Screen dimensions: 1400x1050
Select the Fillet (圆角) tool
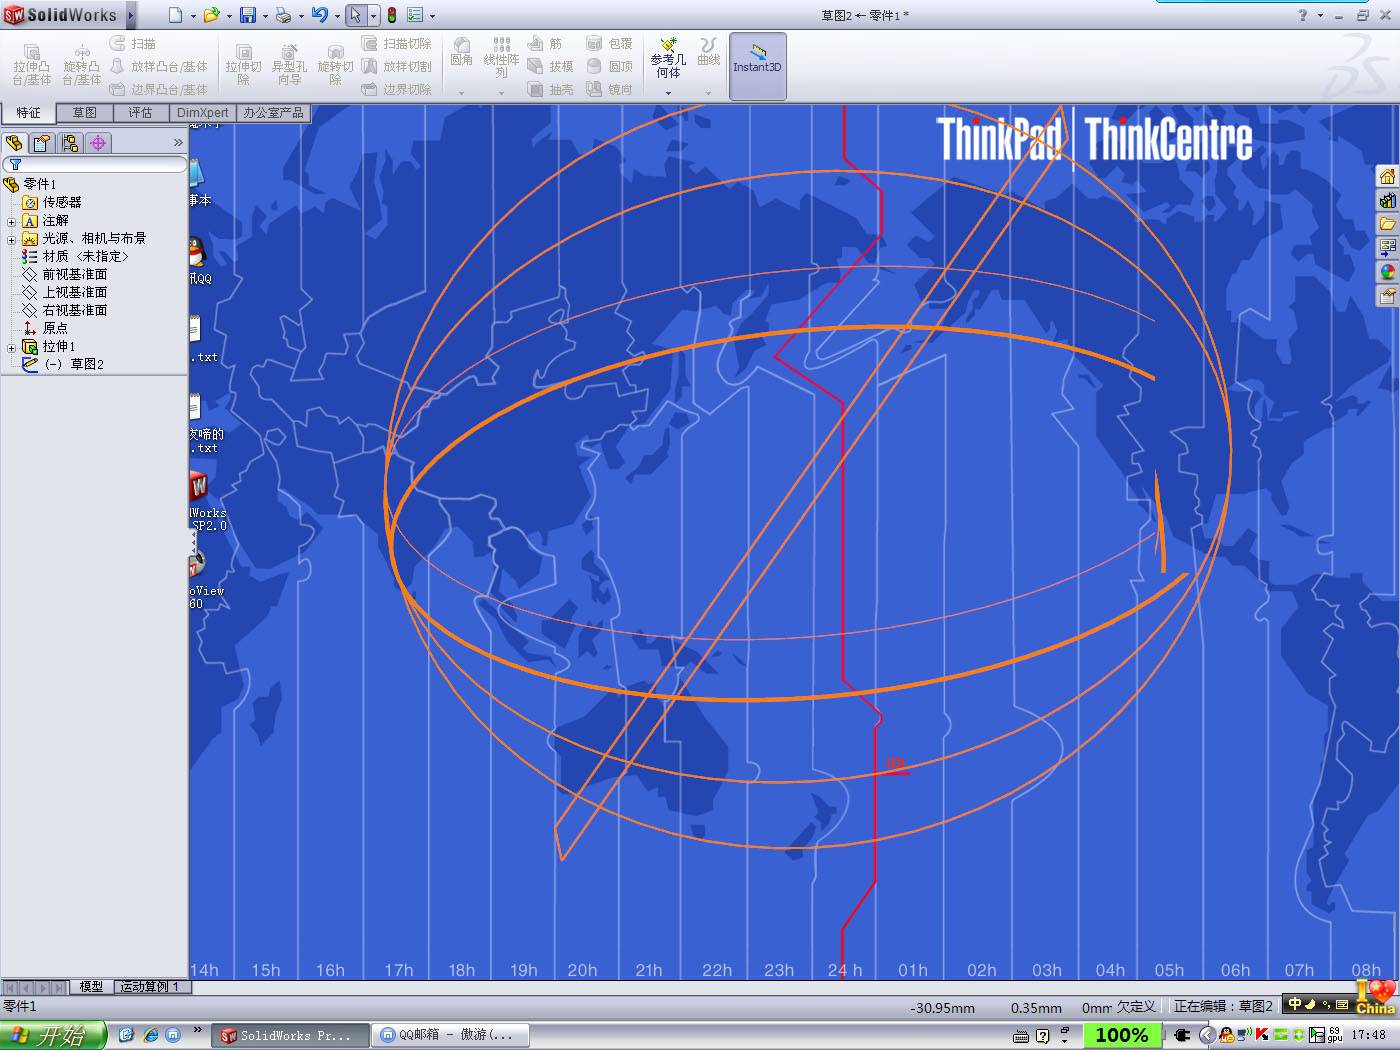pyautogui.click(x=461, y=53)
